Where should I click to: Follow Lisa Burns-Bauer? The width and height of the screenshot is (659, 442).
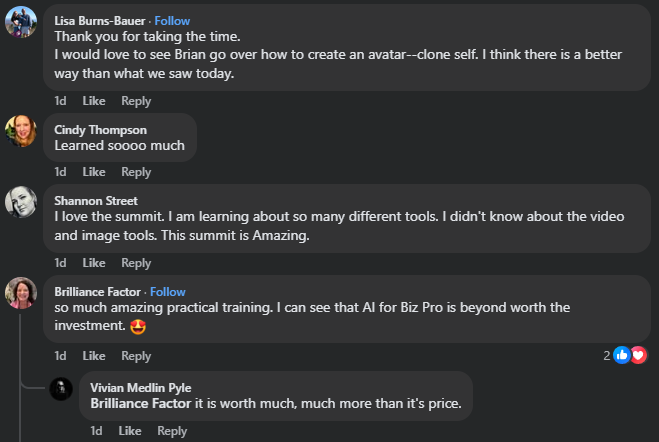click(173, 21)
